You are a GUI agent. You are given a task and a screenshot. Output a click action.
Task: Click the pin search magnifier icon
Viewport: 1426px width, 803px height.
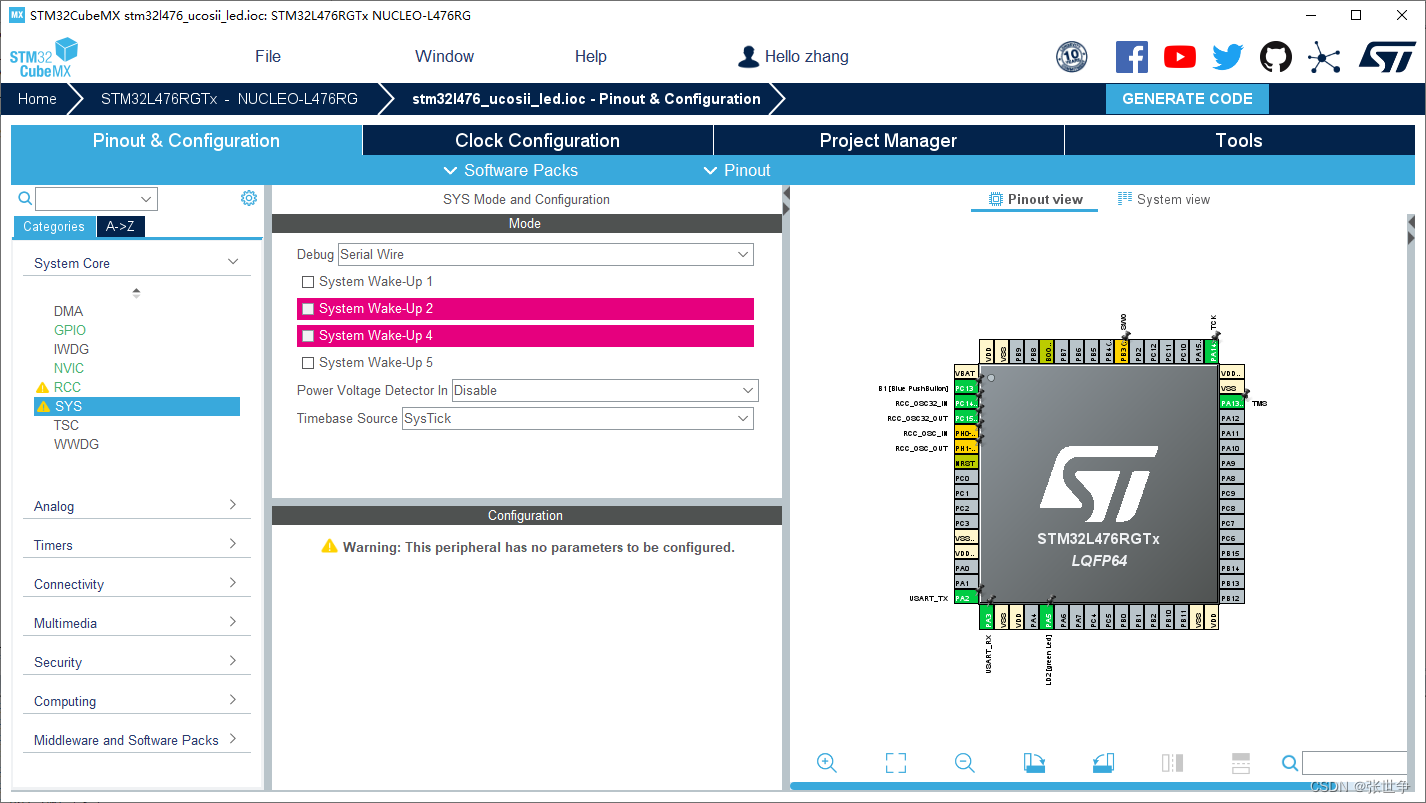pyautogui.click(x=1290, y=764)
